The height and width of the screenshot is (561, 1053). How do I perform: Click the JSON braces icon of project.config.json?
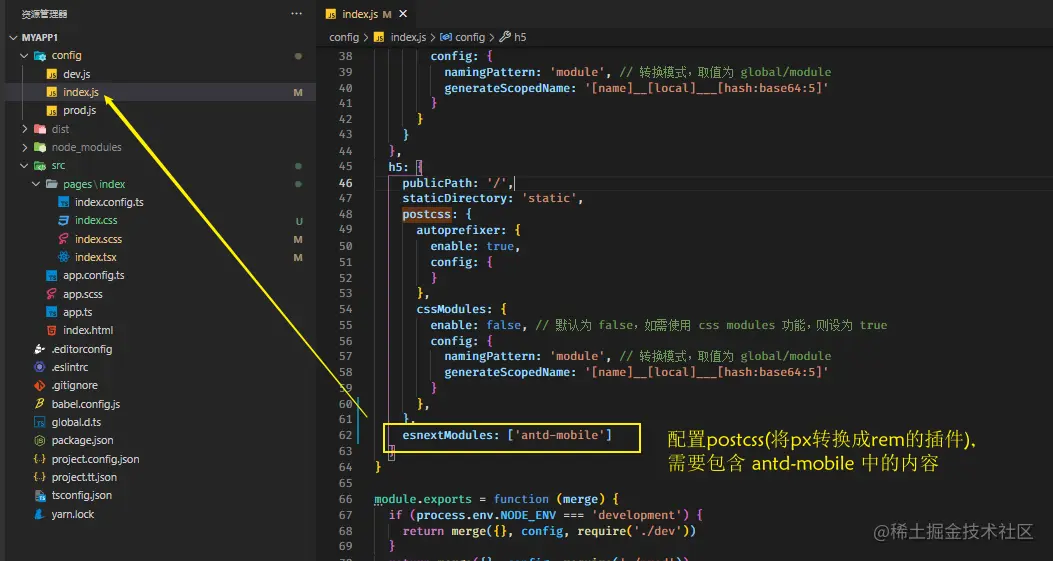pos(40,459)
